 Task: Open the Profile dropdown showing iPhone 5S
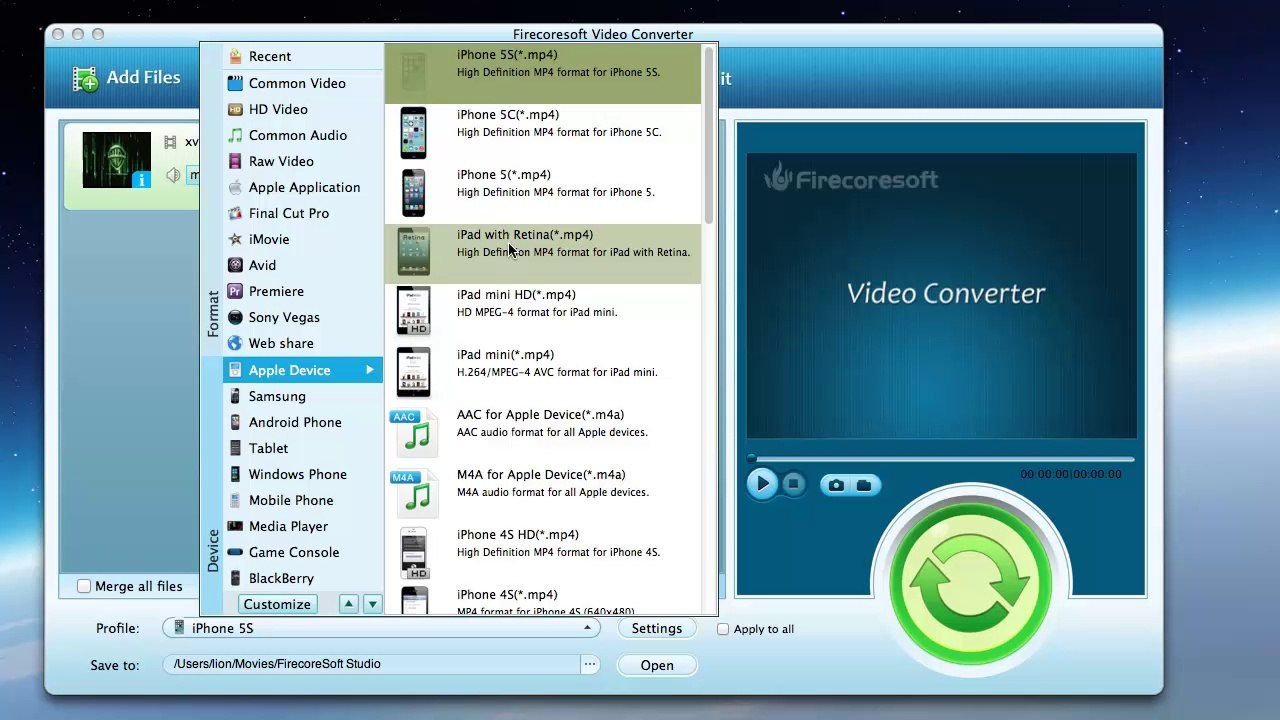(x=382, y=628)
